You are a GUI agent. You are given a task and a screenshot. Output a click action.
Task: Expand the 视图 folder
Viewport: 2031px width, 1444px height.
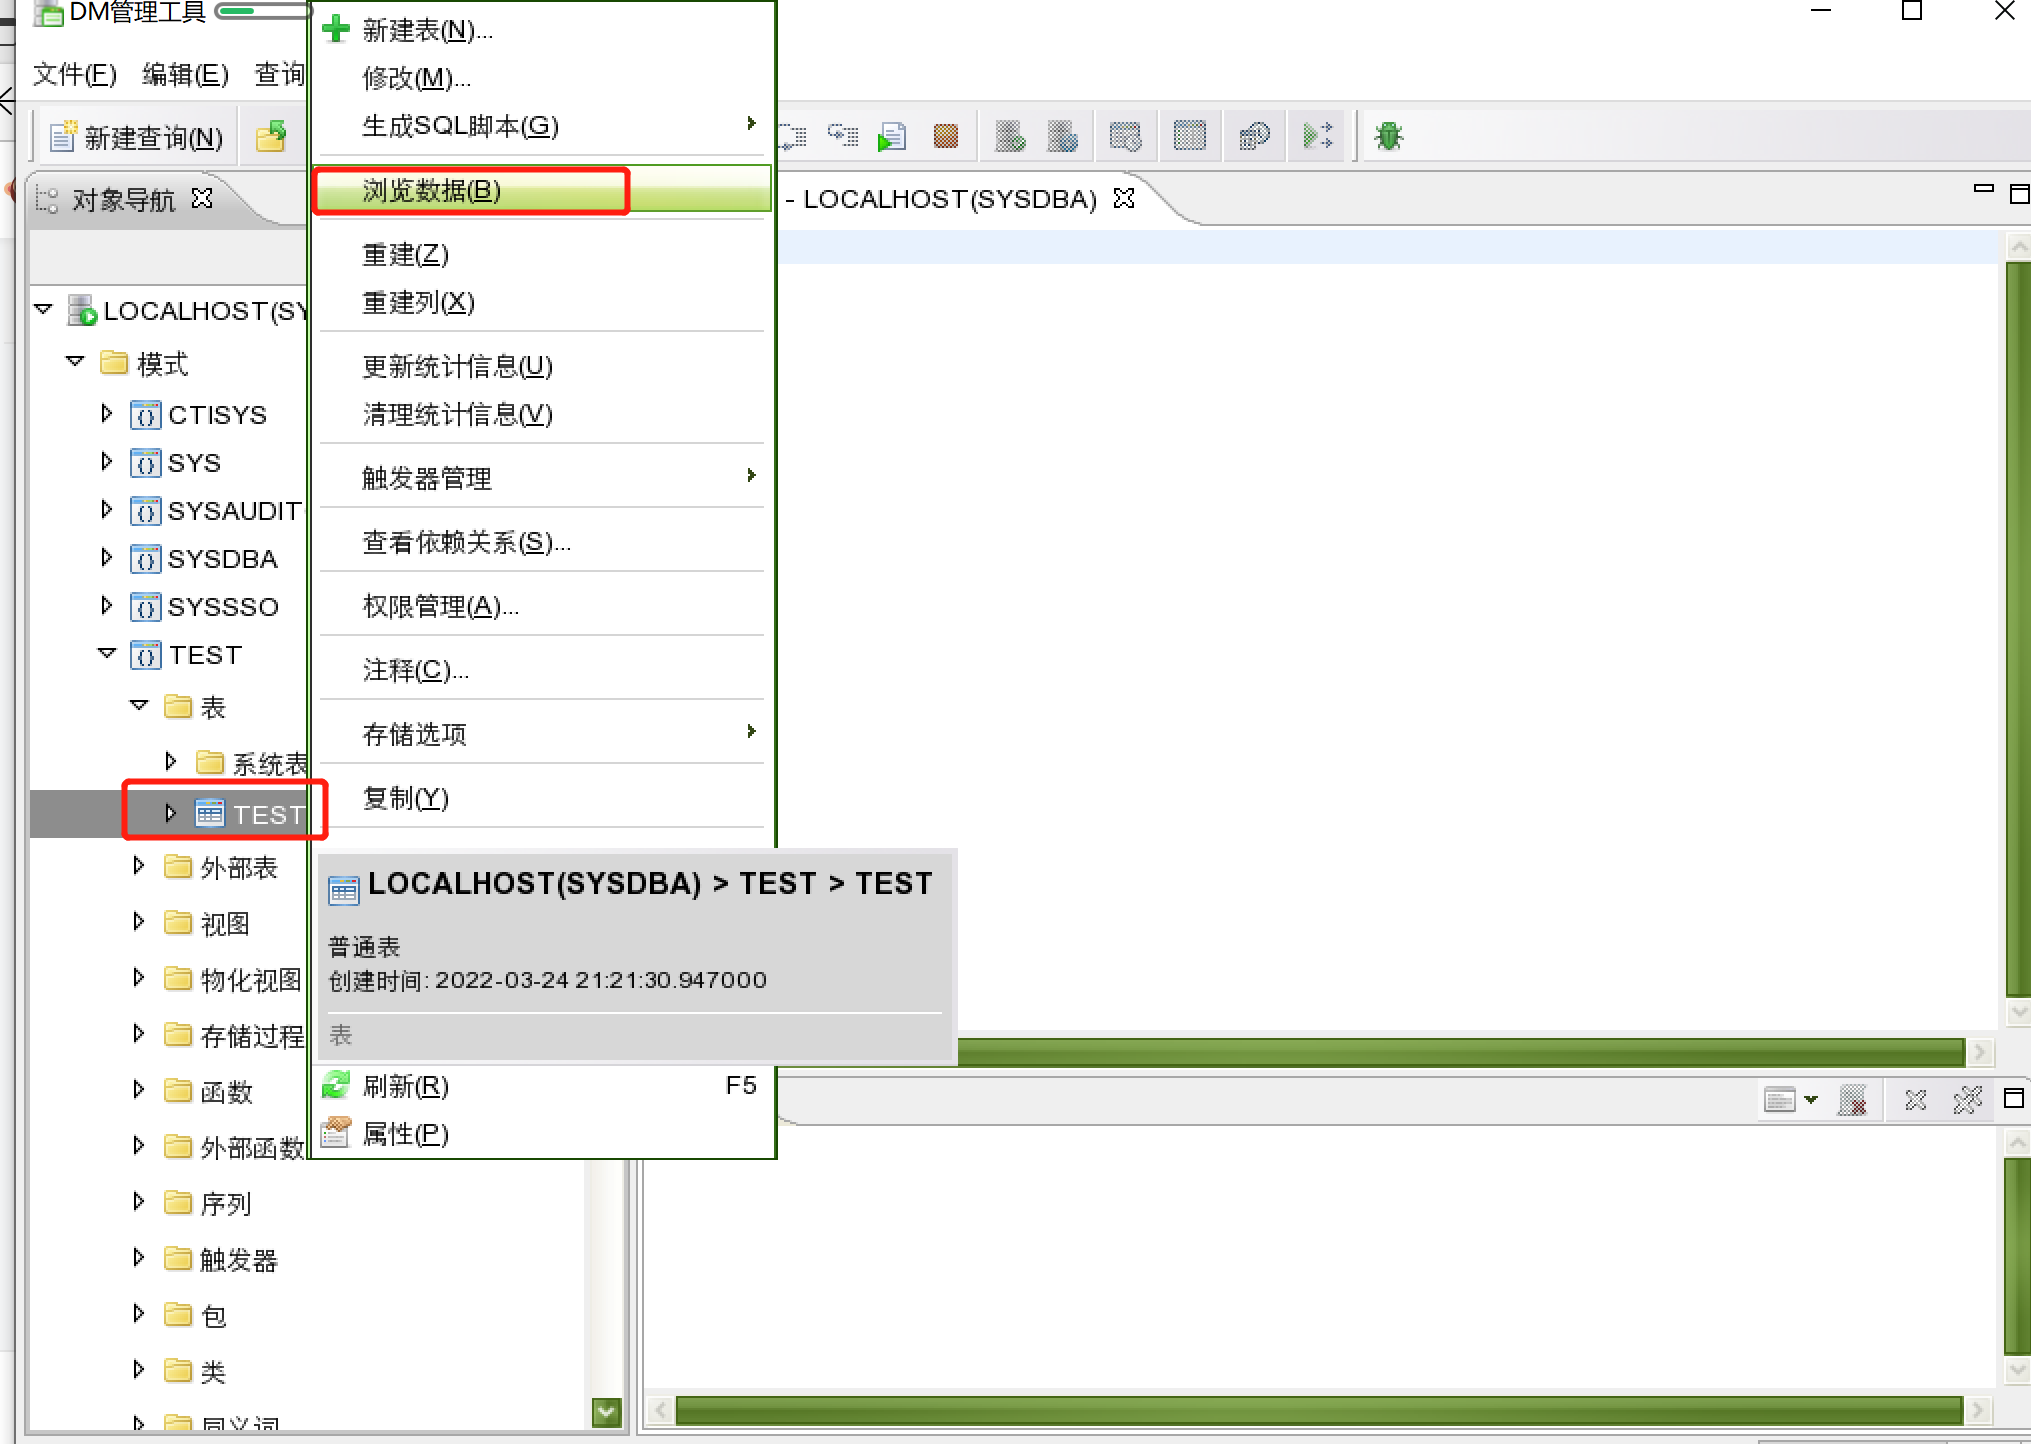139,922
